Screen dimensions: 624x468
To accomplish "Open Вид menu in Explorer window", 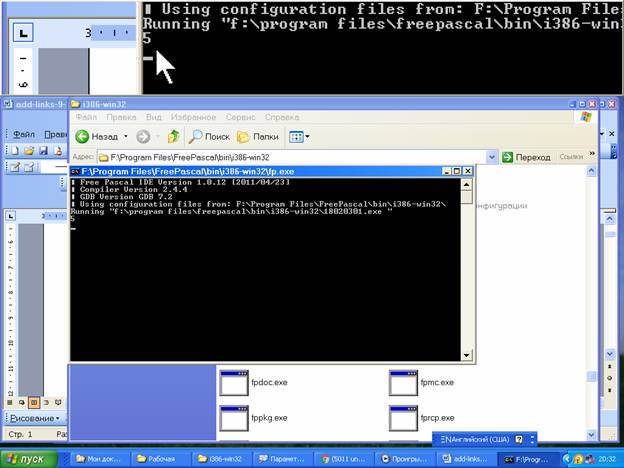I will click(154, 117).
